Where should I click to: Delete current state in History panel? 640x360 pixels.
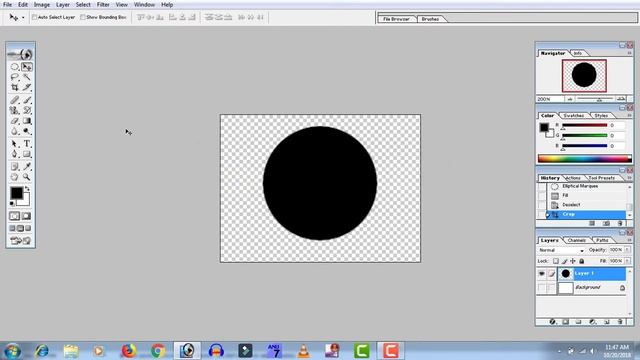coord(620,223)
